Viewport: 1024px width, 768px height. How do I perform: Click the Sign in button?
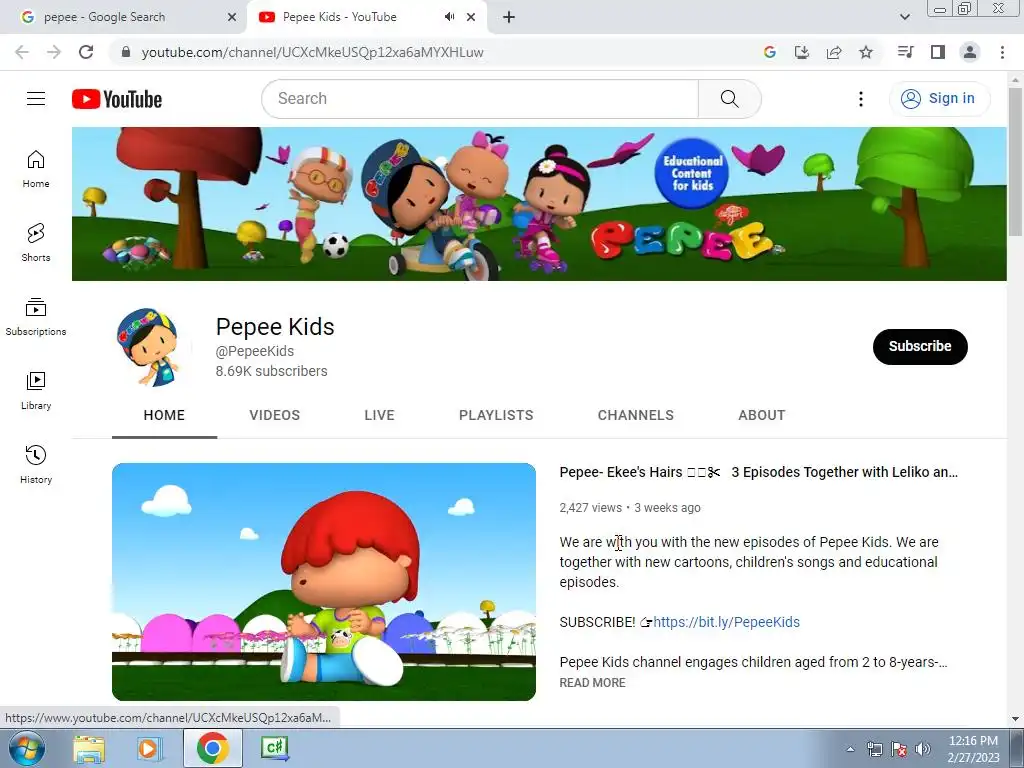(940, 99)
